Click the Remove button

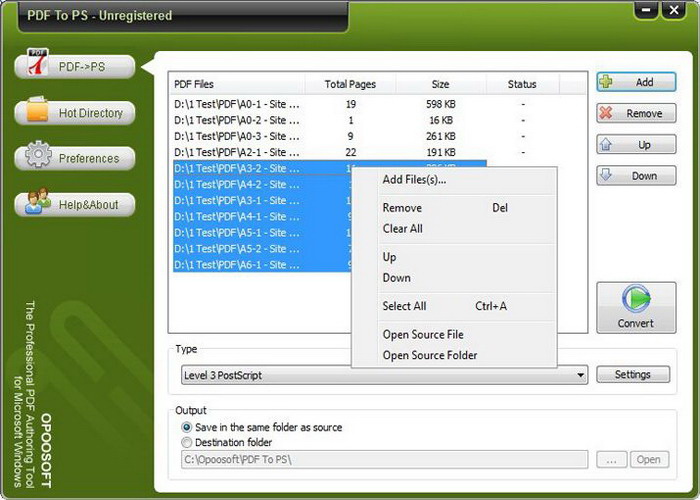(636, 113)
